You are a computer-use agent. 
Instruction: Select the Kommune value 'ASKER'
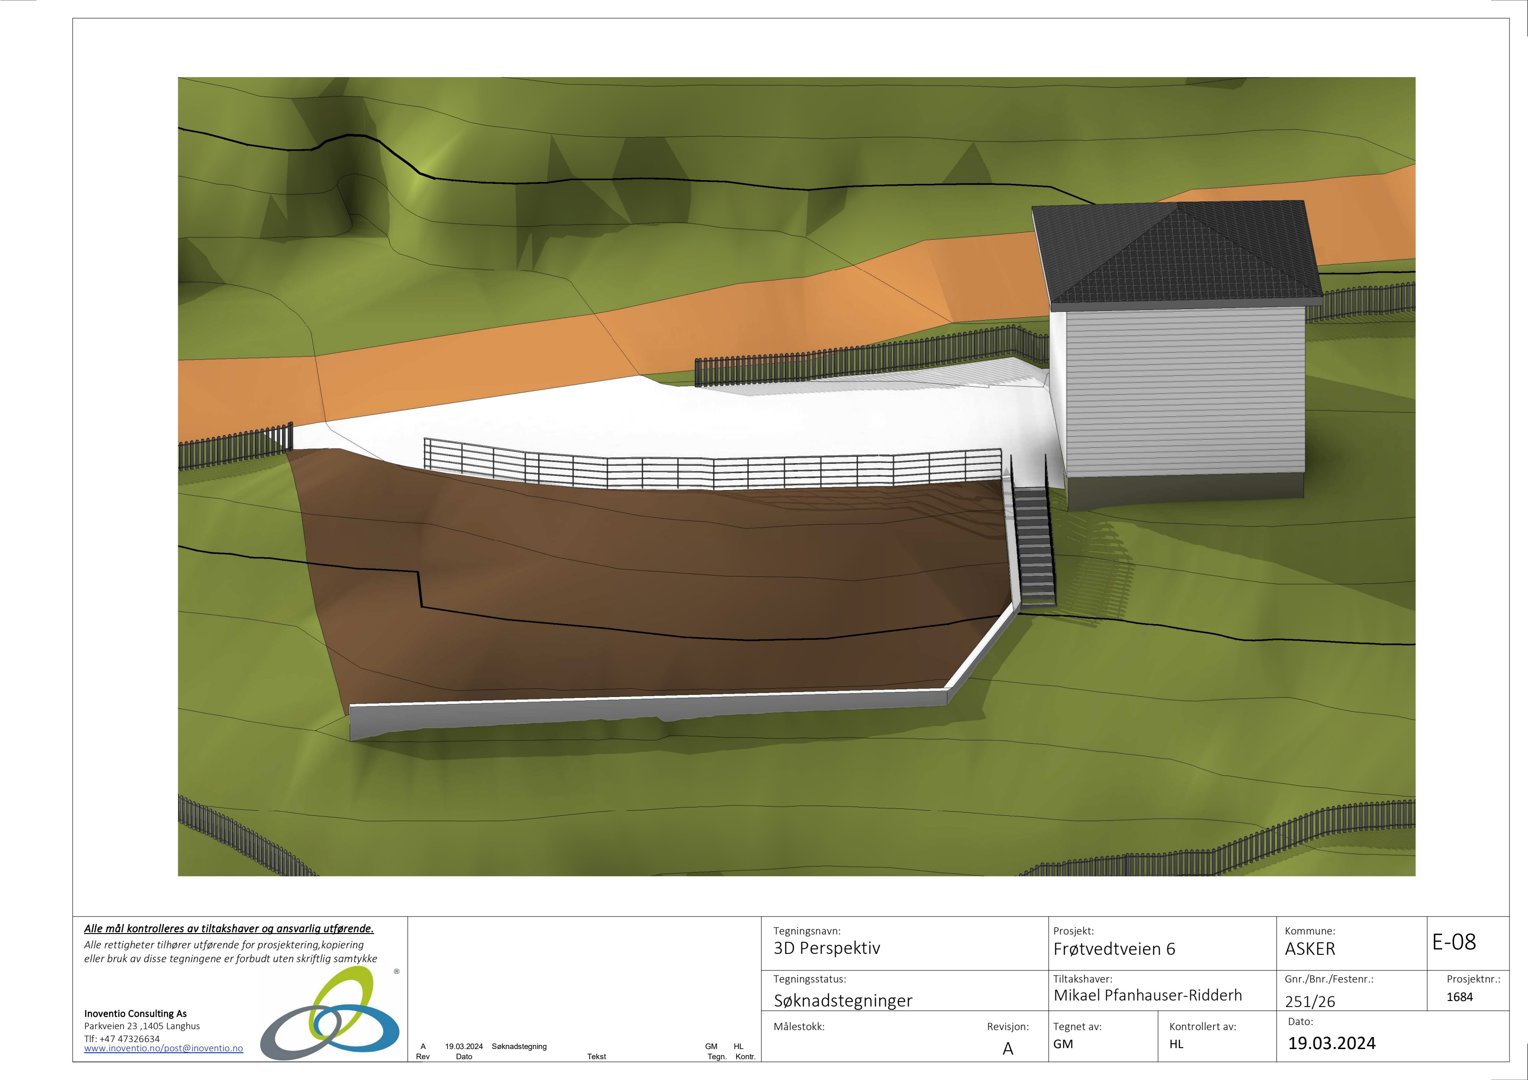pyautogui.click(x=1312, y=948)
